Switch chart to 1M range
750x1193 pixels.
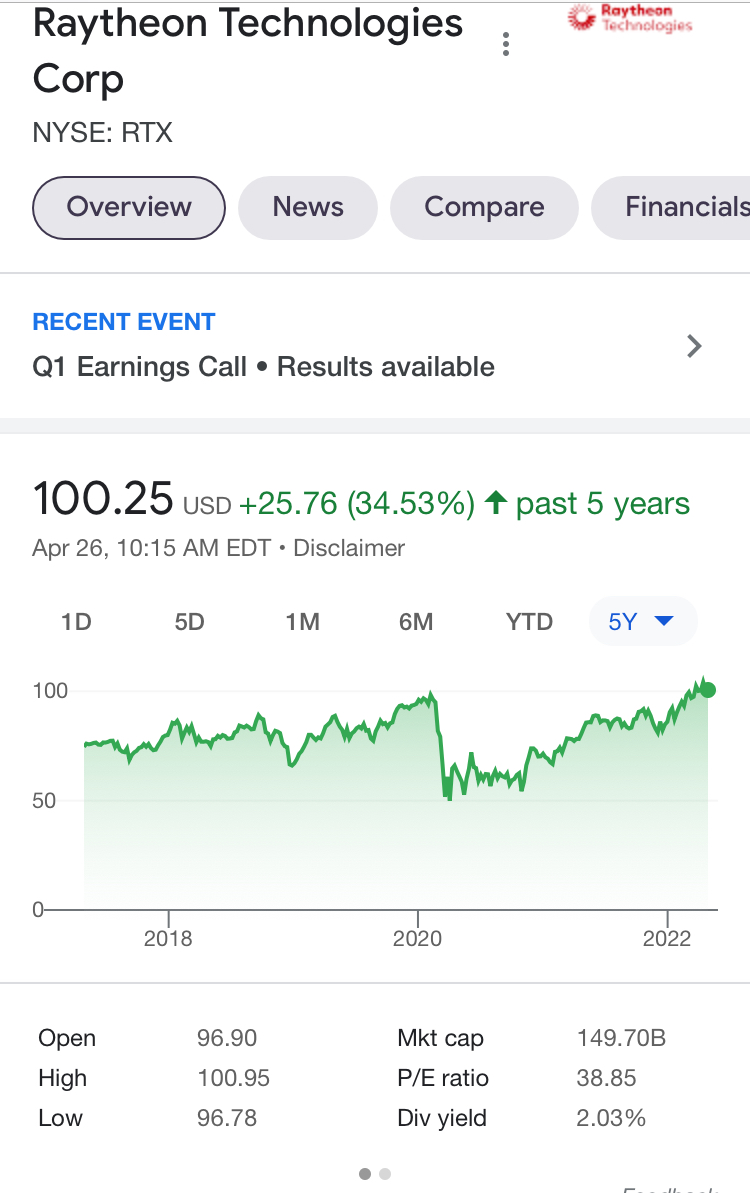pyautogui.click(x=302, y=622)
